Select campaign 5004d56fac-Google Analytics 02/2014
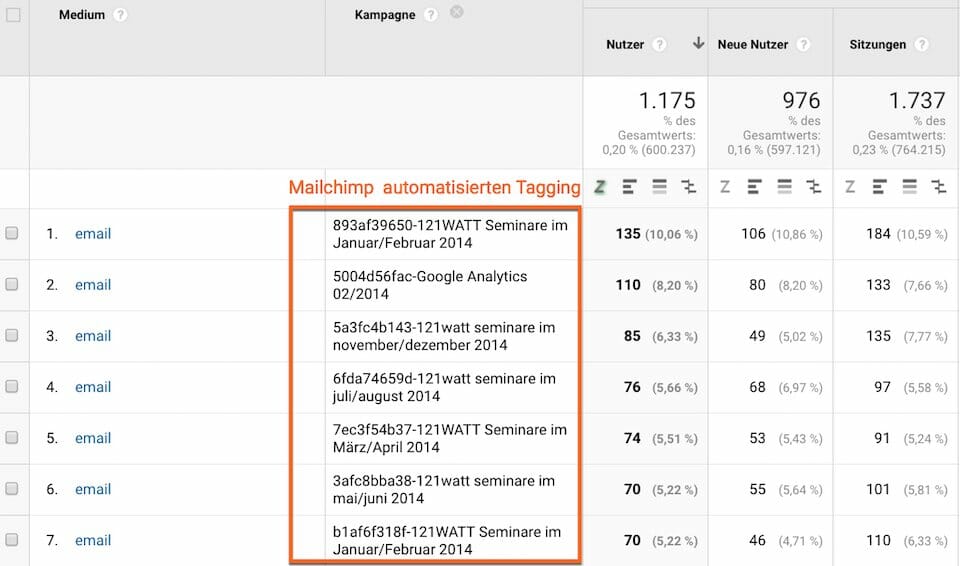Image resolution: width=960 pixels, height=566 pixels. (430, 285)
